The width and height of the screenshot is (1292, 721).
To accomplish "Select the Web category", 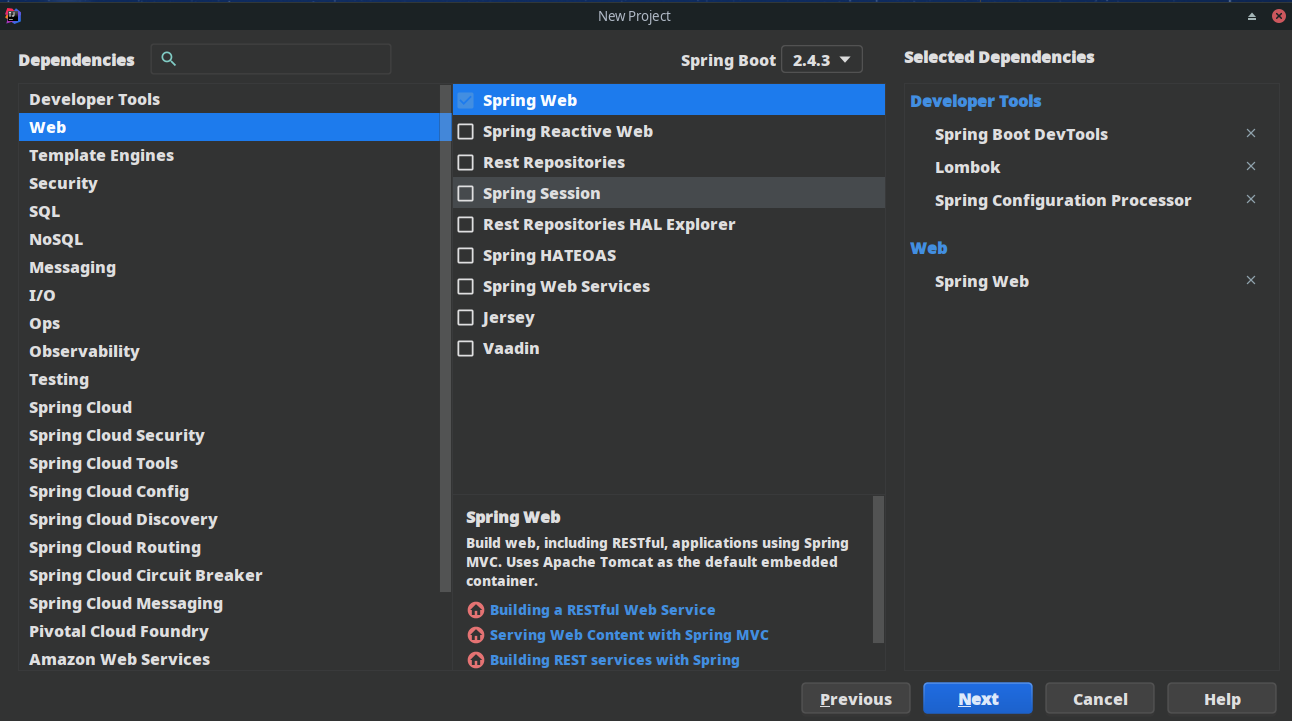I will point(229,127).
